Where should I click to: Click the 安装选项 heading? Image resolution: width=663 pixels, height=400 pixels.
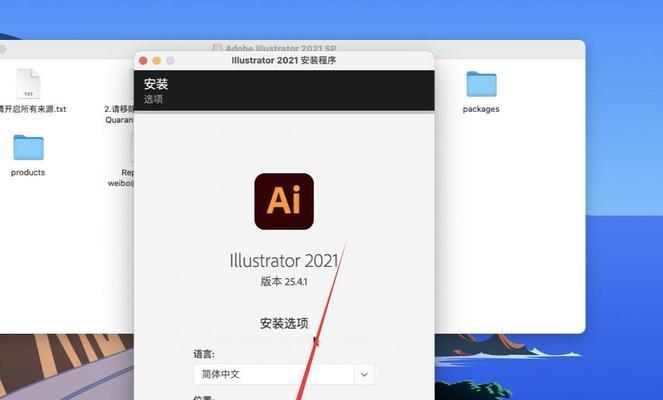coord(284,323)
